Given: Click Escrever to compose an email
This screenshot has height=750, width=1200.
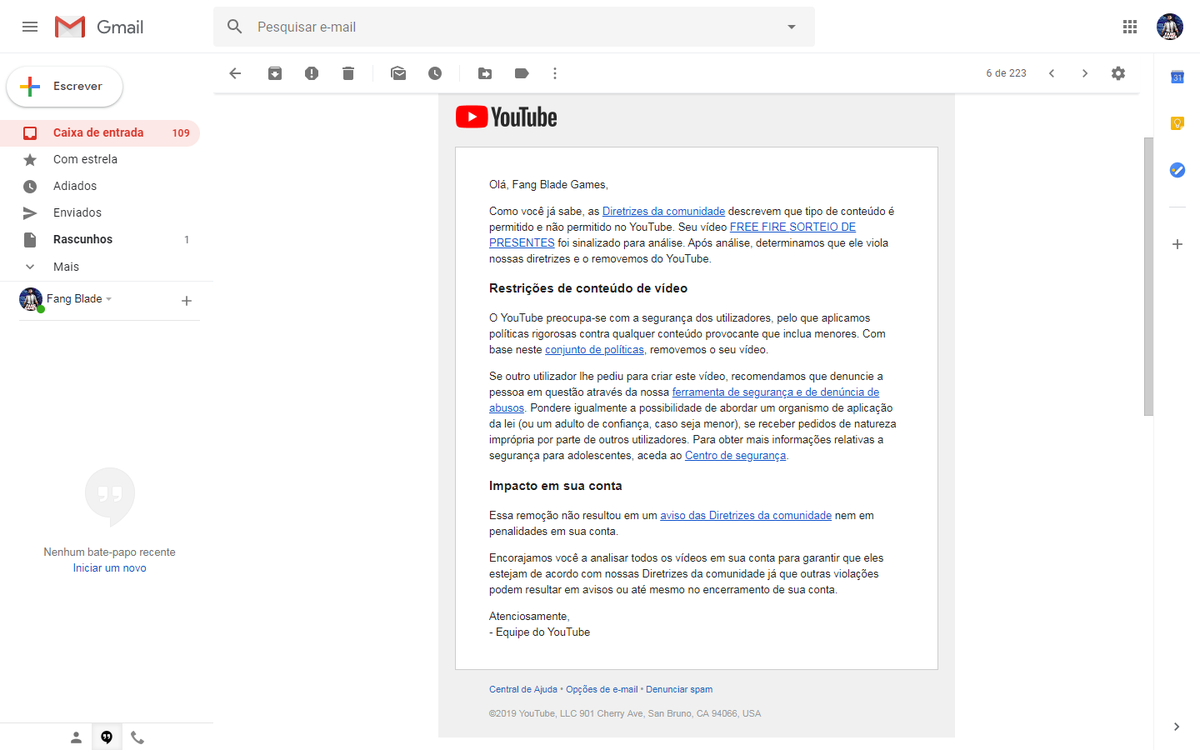Looking at the screenshot, I should click(65, 87).
